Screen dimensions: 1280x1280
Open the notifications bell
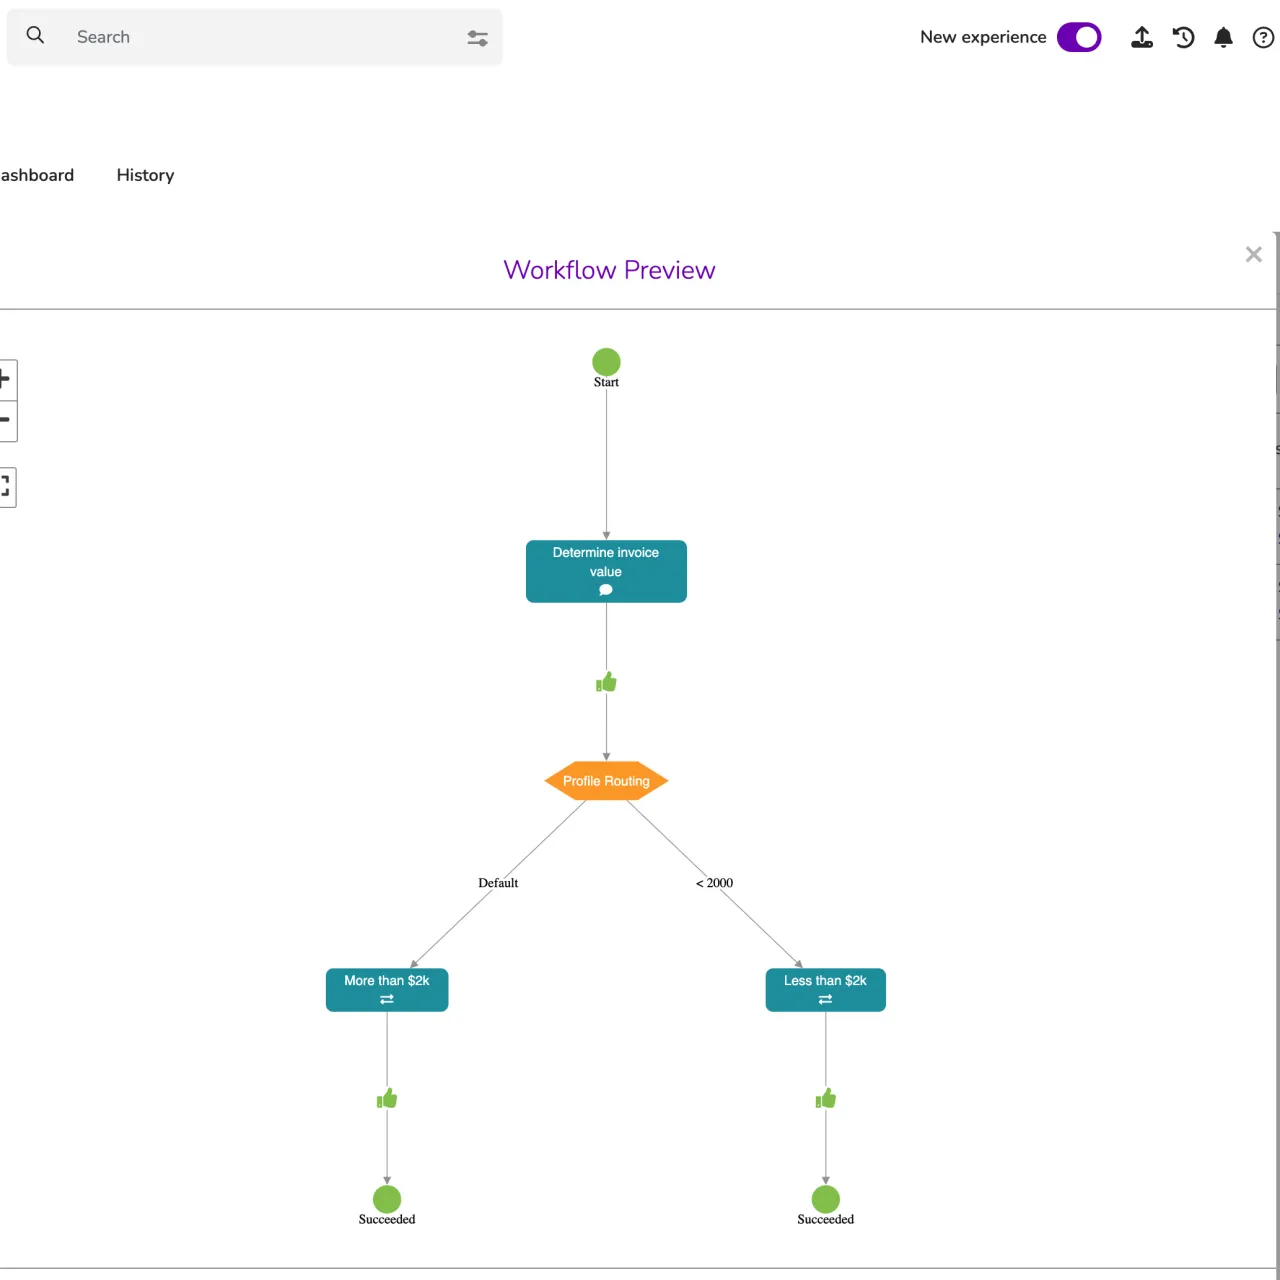[1223, 38]
